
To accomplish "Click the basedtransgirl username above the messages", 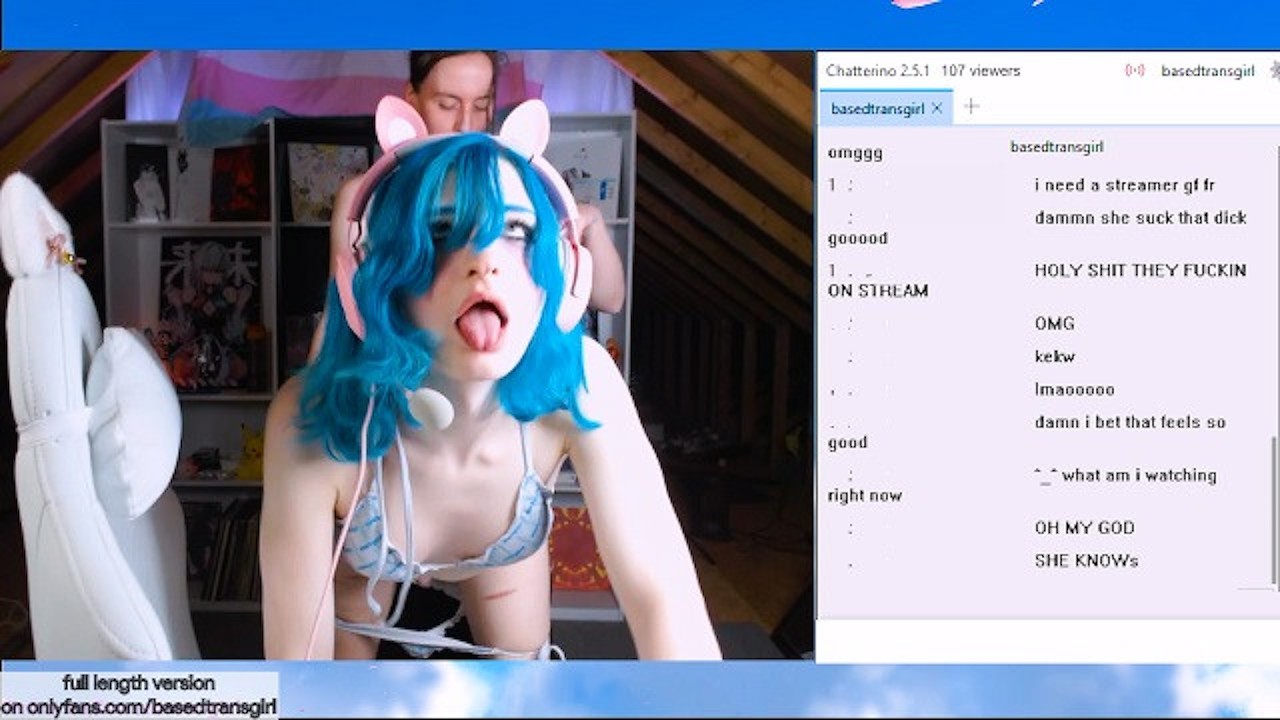I will click(1056, 147).
